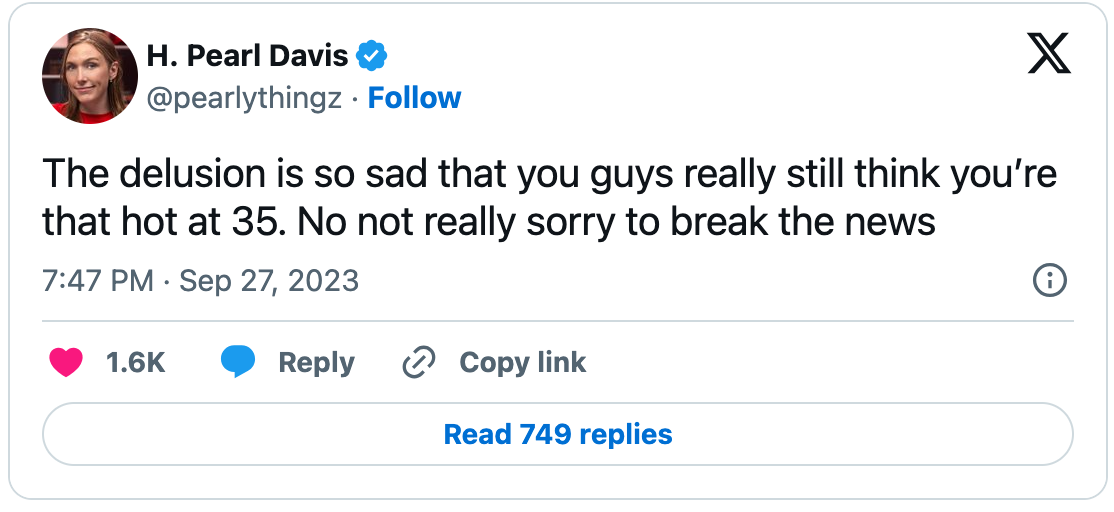Open H. Pearl Davis profile picture
This screenshot has height=512, width=1114.
tap(90, 76)
